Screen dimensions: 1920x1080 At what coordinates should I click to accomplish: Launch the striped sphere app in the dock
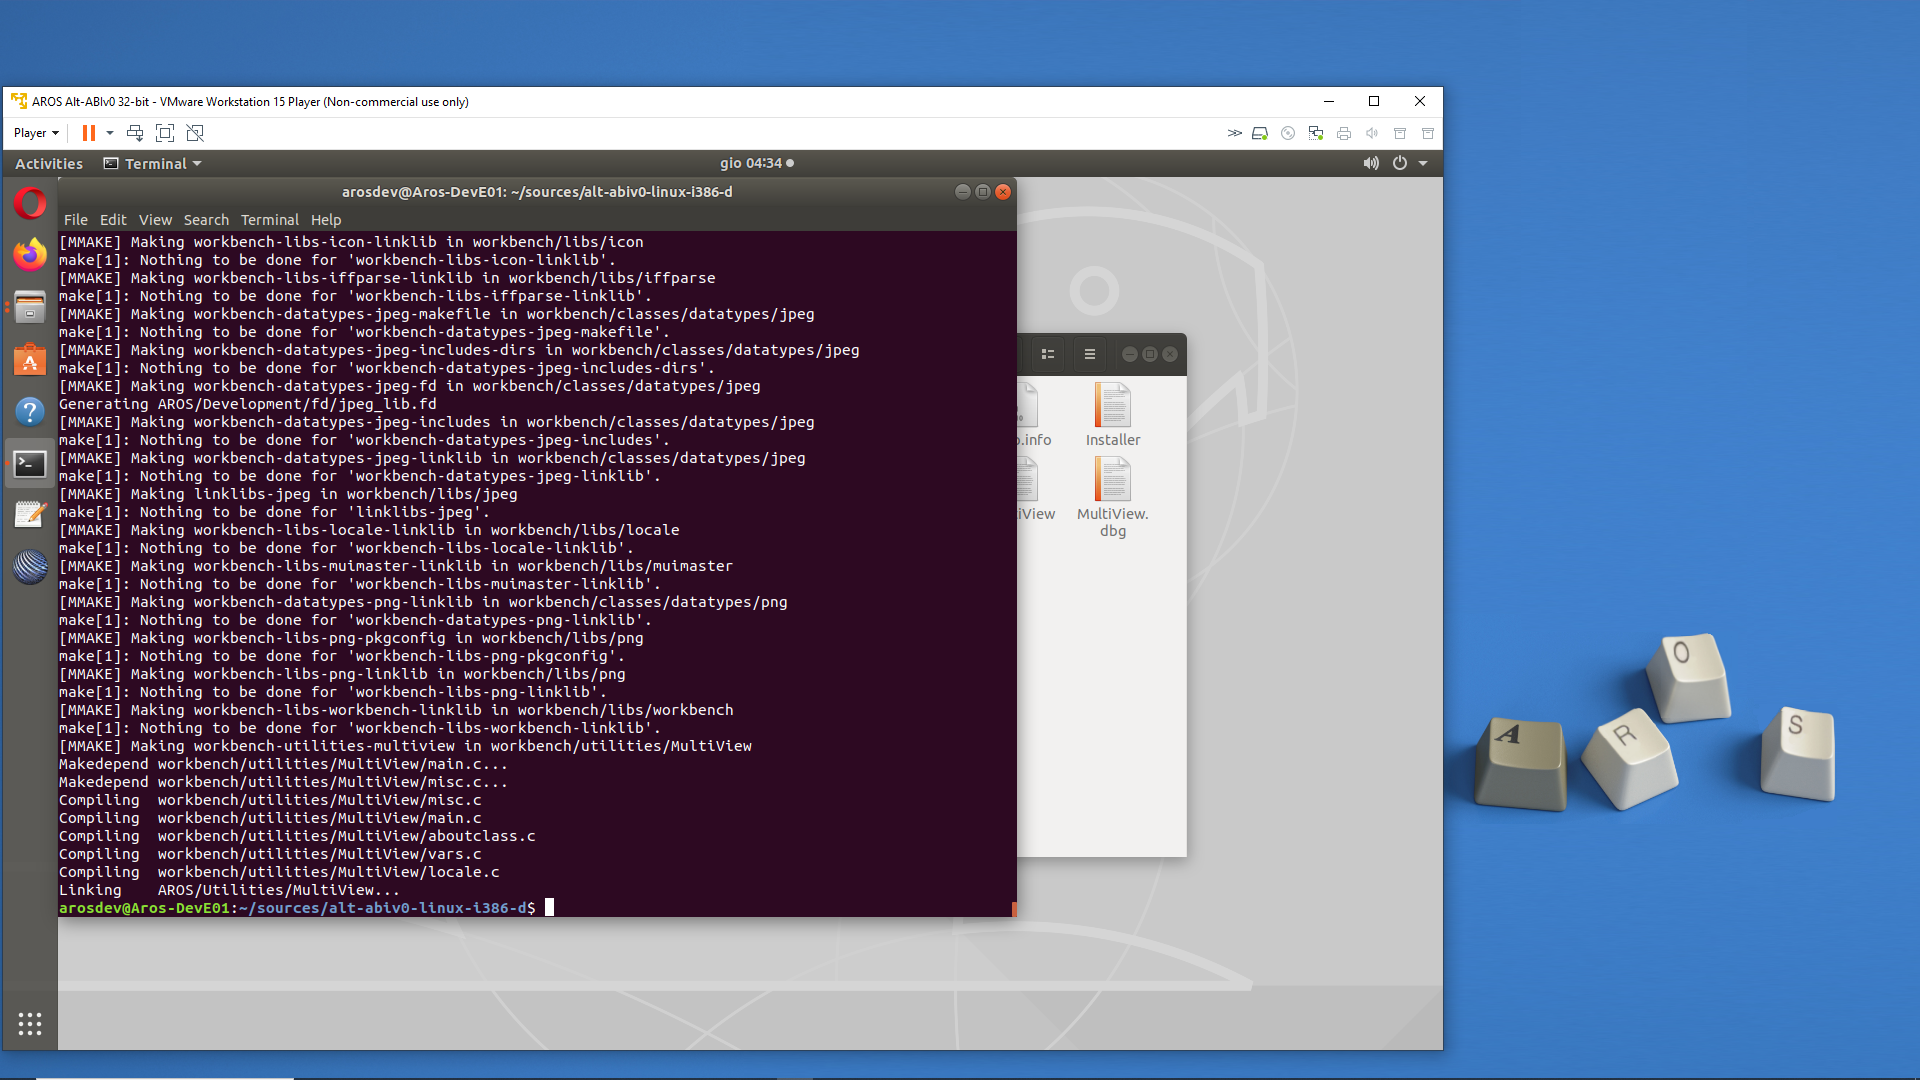point(30,567)
